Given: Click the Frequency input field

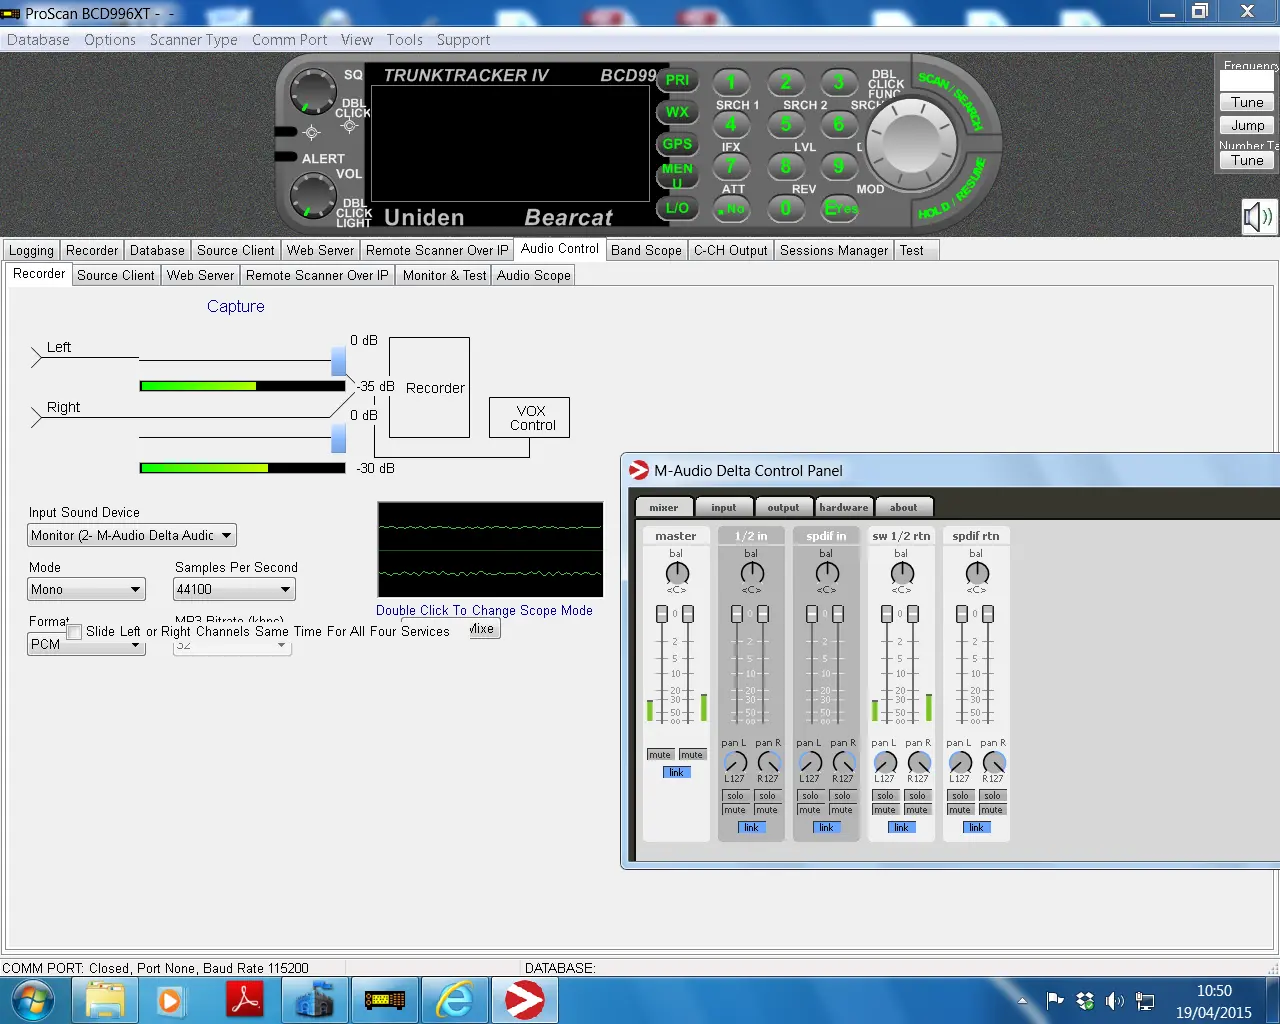Looking at the screenshot, I should (1247, 81).
